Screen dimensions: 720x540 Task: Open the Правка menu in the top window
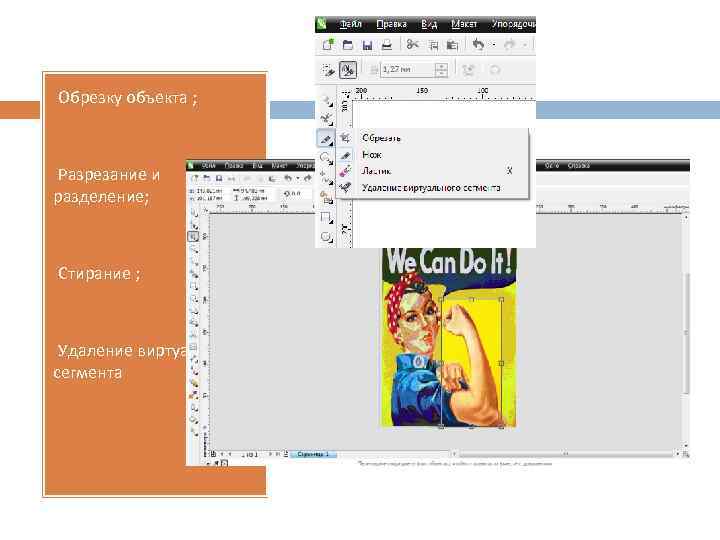click(391, 24)
